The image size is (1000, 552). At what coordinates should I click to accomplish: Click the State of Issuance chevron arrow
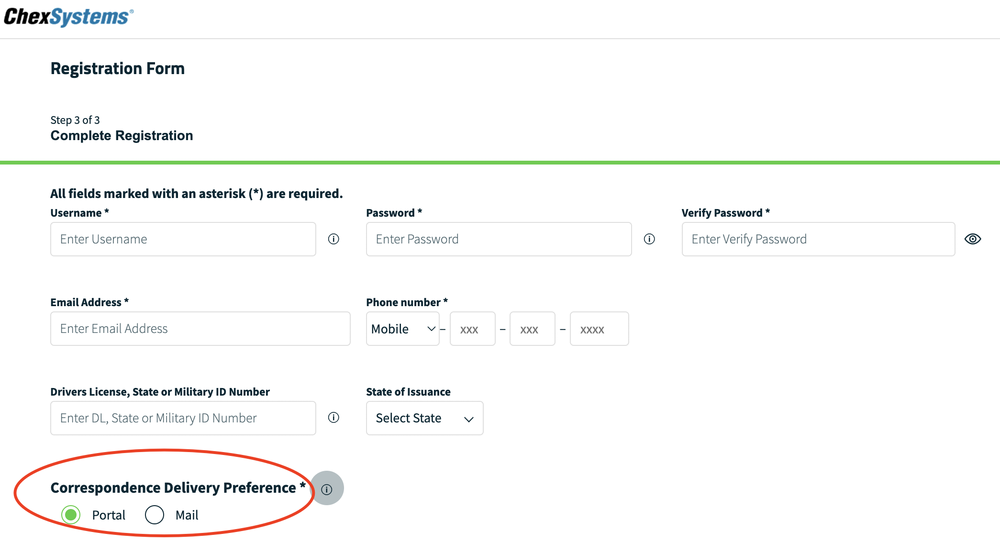pos(469,419)
